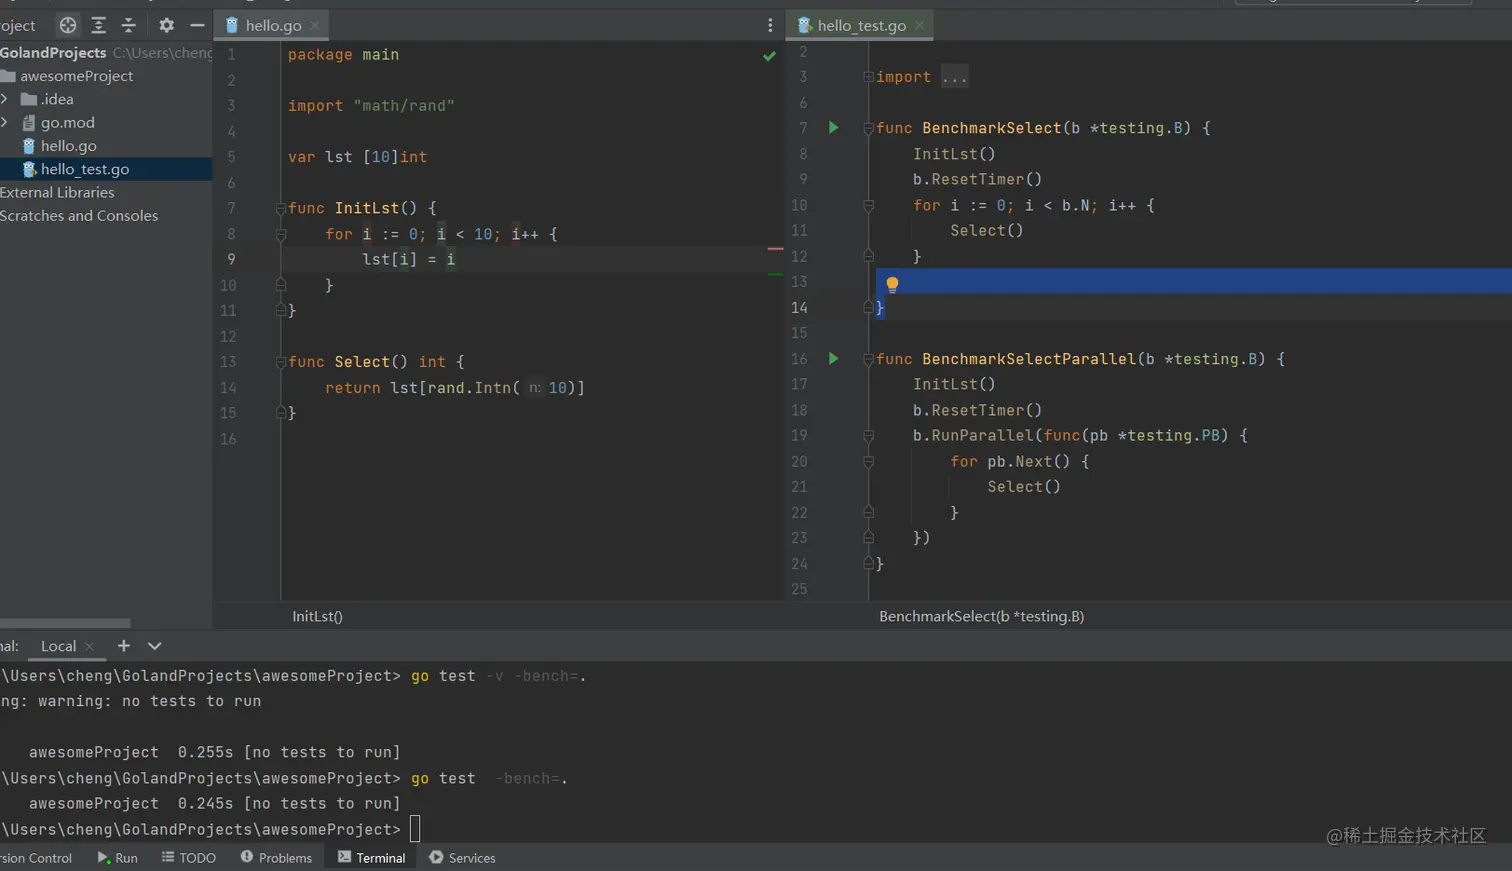Screen dimensions: 1512x871
Task: Click the Project panel horizontal scrollbar
Action: (65, 623)
